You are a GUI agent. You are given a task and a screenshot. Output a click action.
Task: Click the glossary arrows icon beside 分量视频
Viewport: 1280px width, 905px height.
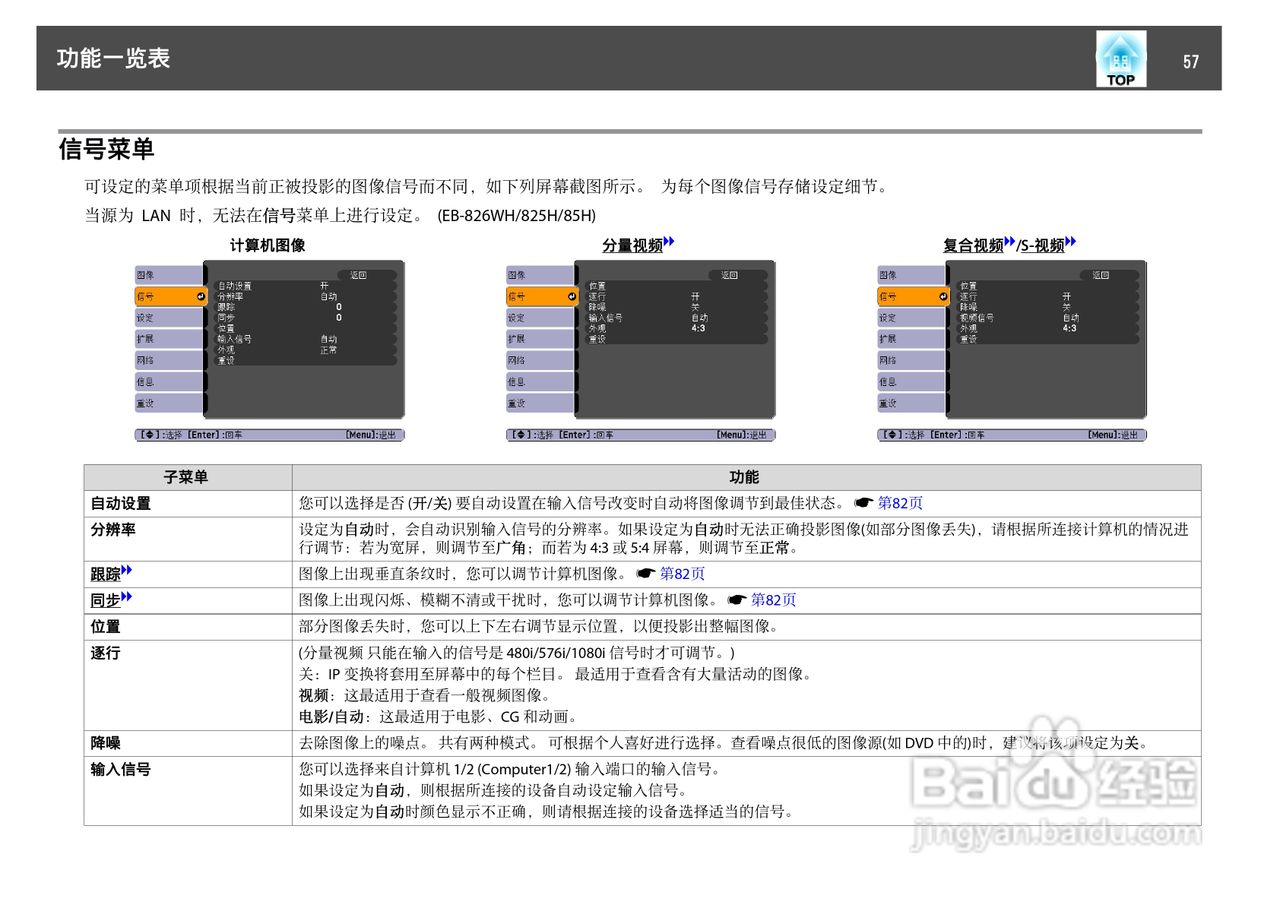(669, 242)
